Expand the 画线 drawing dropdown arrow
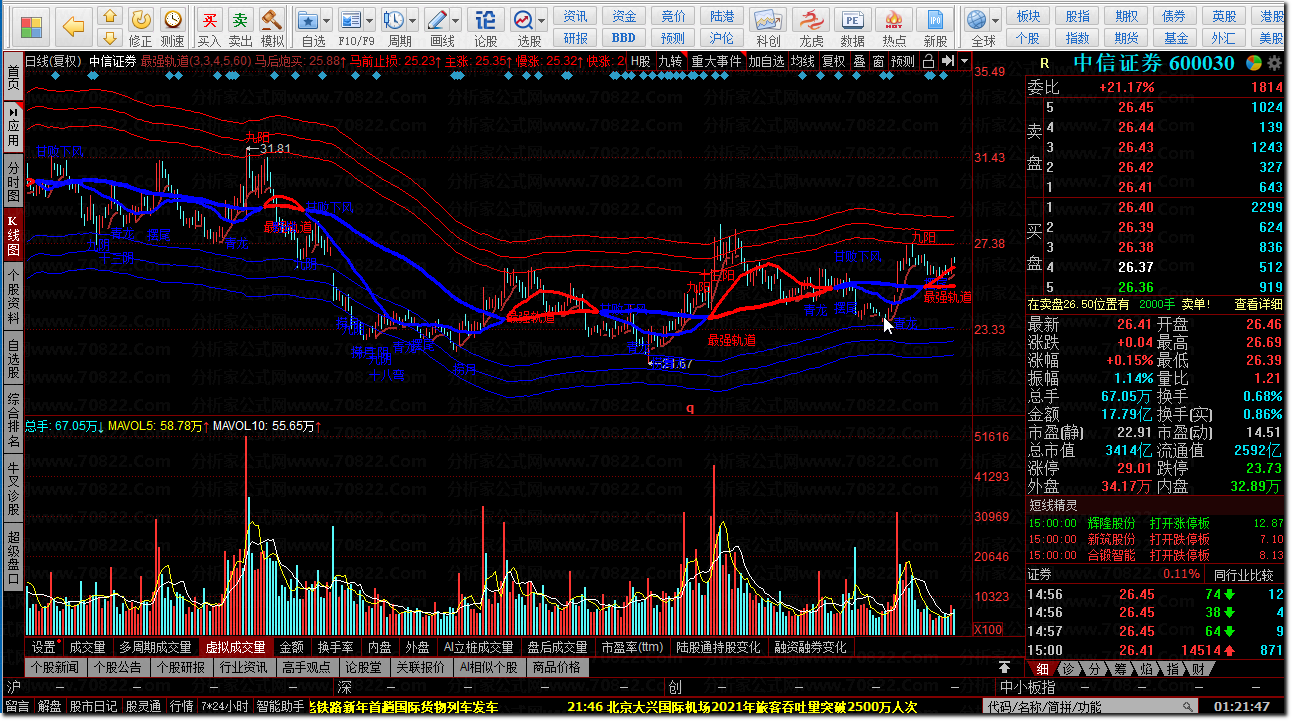The image size is (1293, 721). tap(456, 19)
